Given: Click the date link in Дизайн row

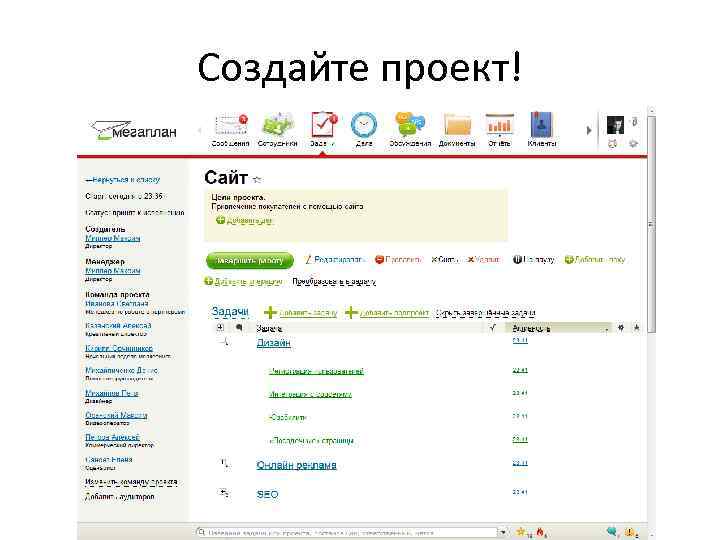Looking at the screenshot, I should tap(520, 341).
